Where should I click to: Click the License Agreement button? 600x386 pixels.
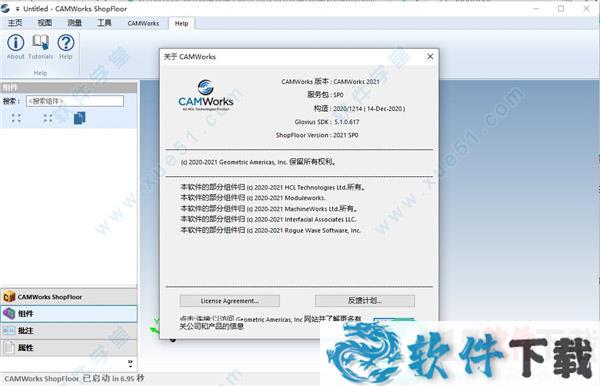click(x=230, y=301)
